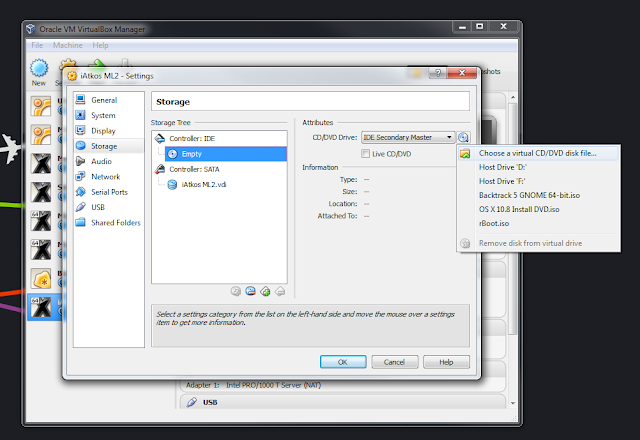Click the Adapter 1 Intel PRO/1000 text
The height and width of the screenshot is (440, 640).
point(253,385)
